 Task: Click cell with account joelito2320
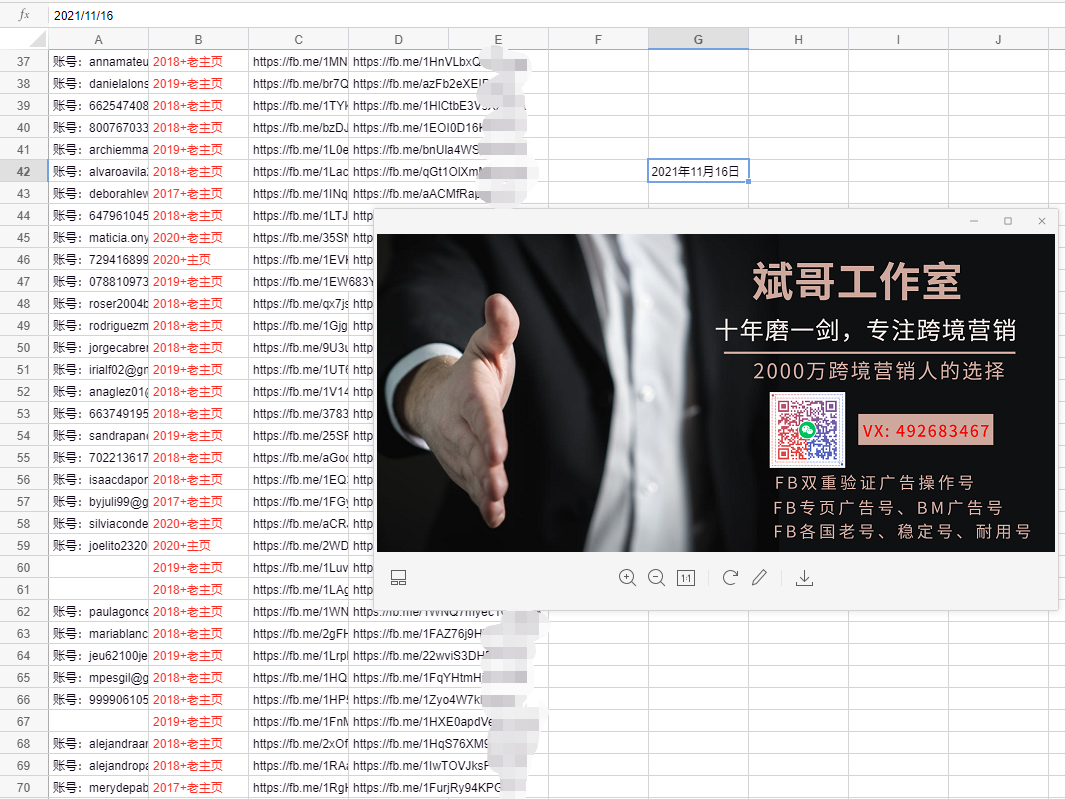coord(98,546)
